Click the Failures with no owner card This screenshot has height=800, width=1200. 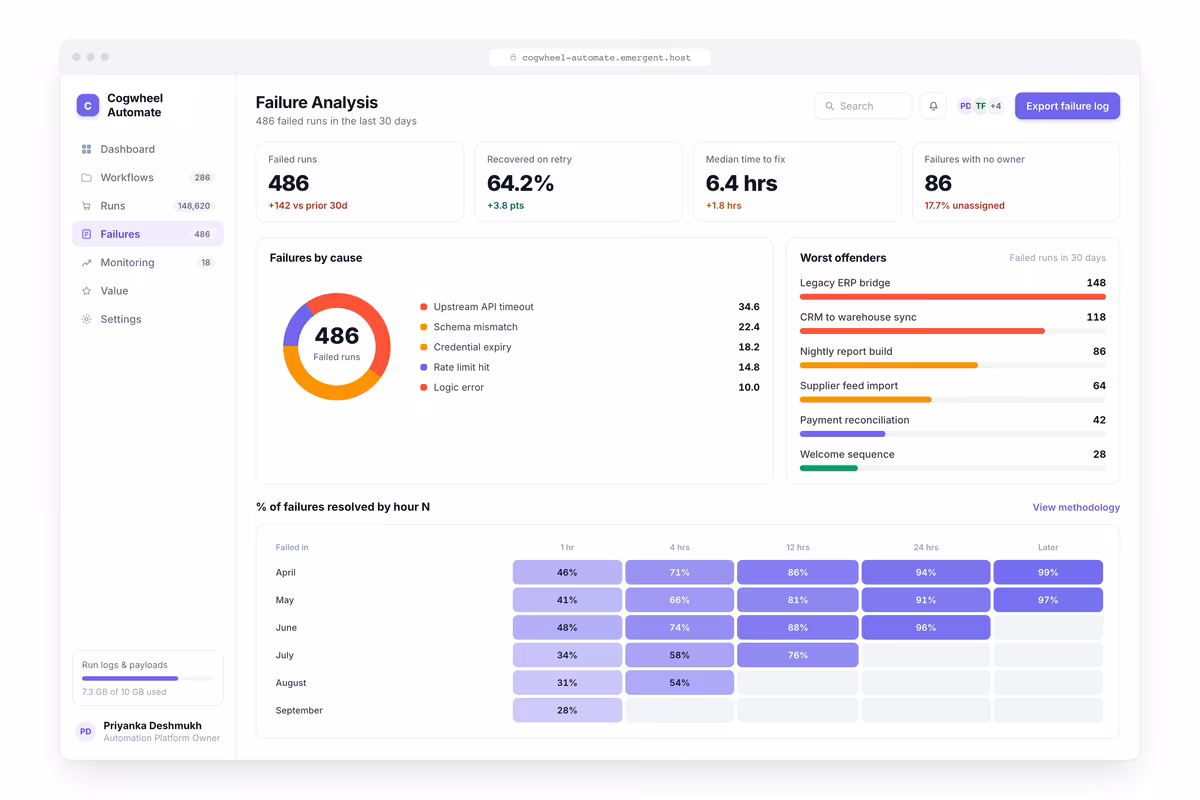click(1016, 182)
